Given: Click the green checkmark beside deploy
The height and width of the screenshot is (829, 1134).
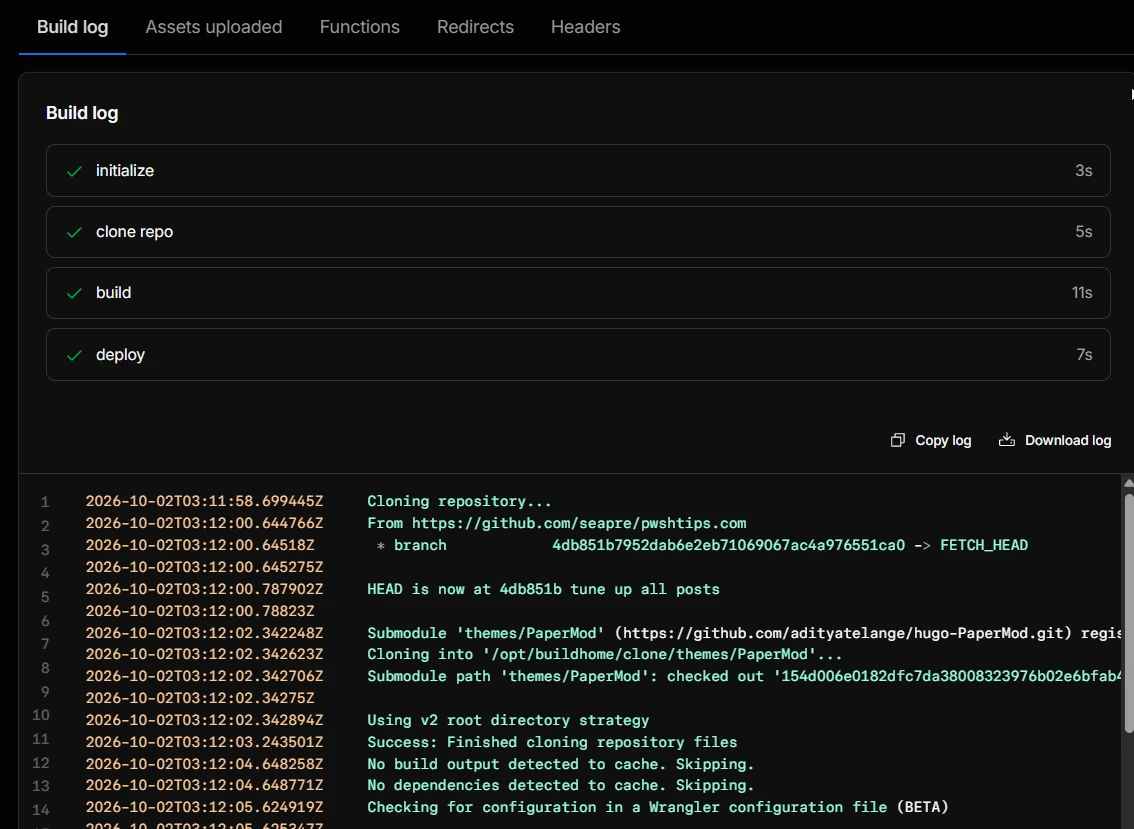Looking at the screenshot, I should tap(74, 355).
